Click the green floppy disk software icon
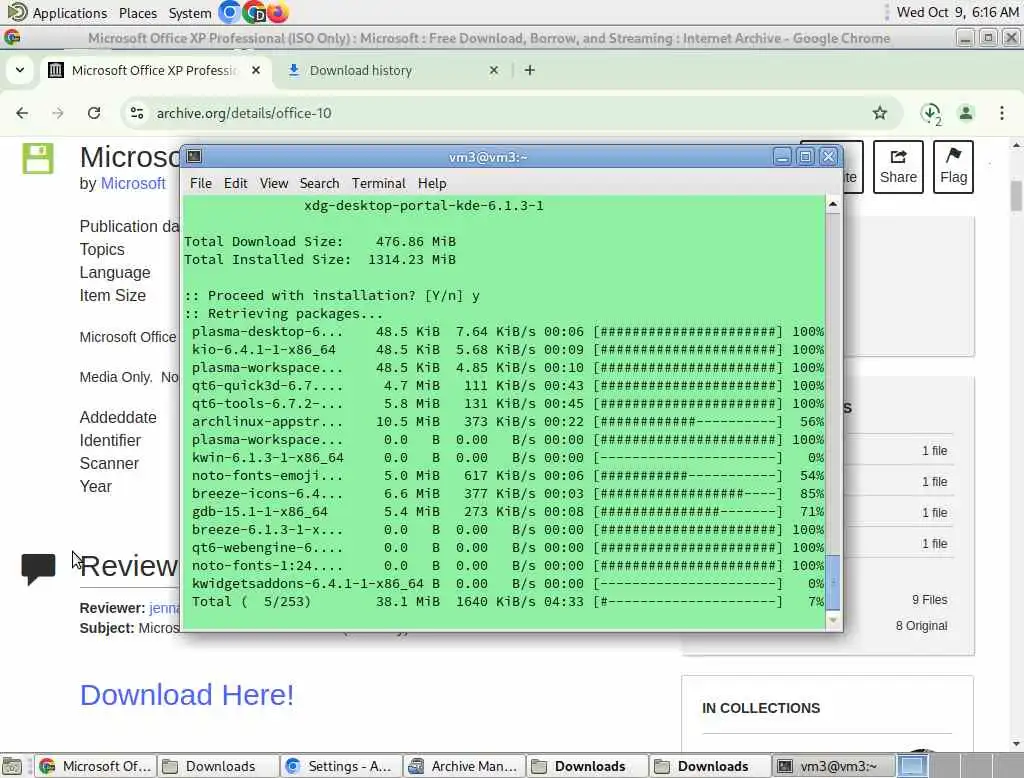The height and width of the screenshot is (778, 1024). click(38, 158)
